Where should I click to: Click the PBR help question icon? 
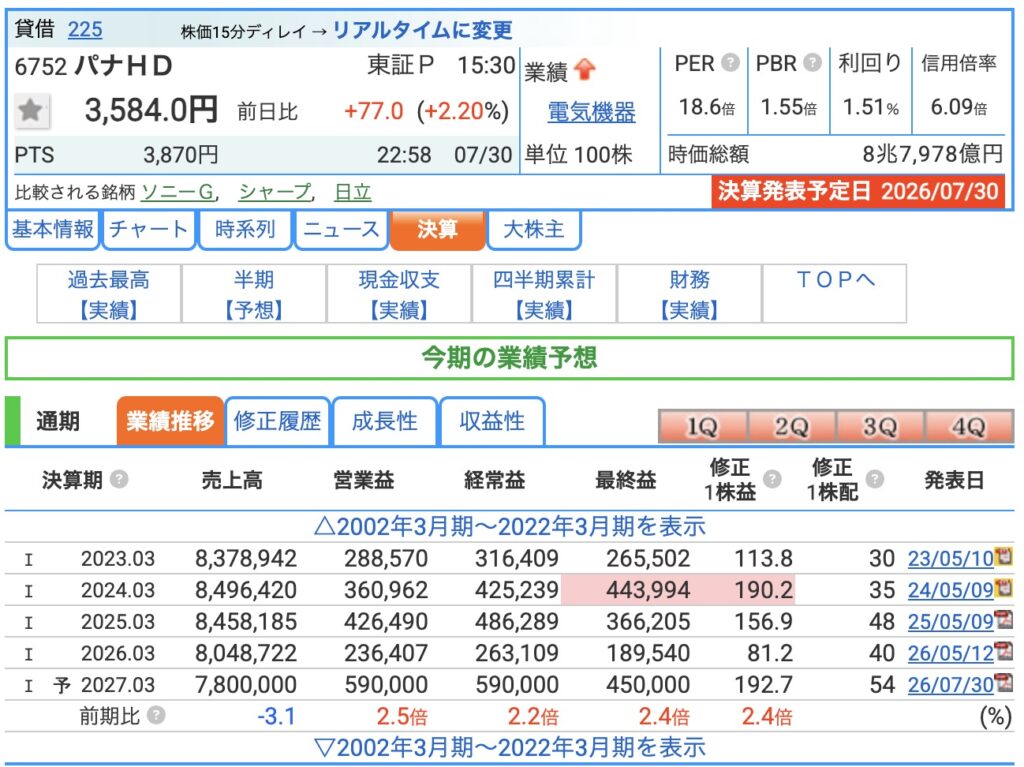pyautogui.click(x=812, y=63)
